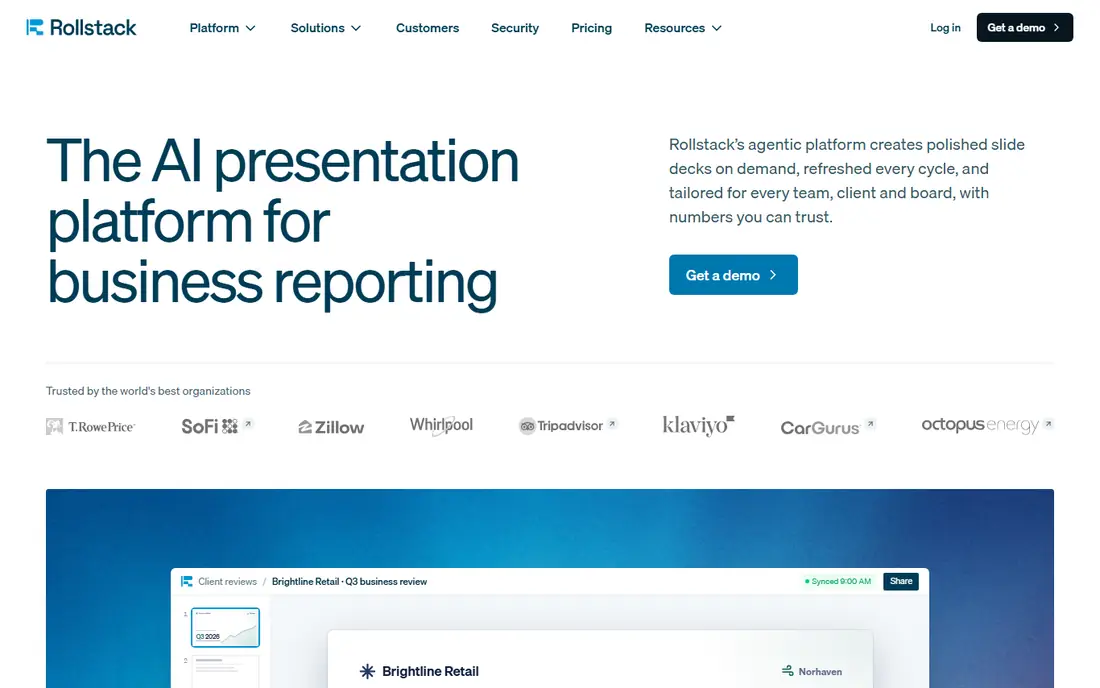This screenshot has height=688, width=1100.
Task: Click the Klaviyo logo
Action: 698,425
